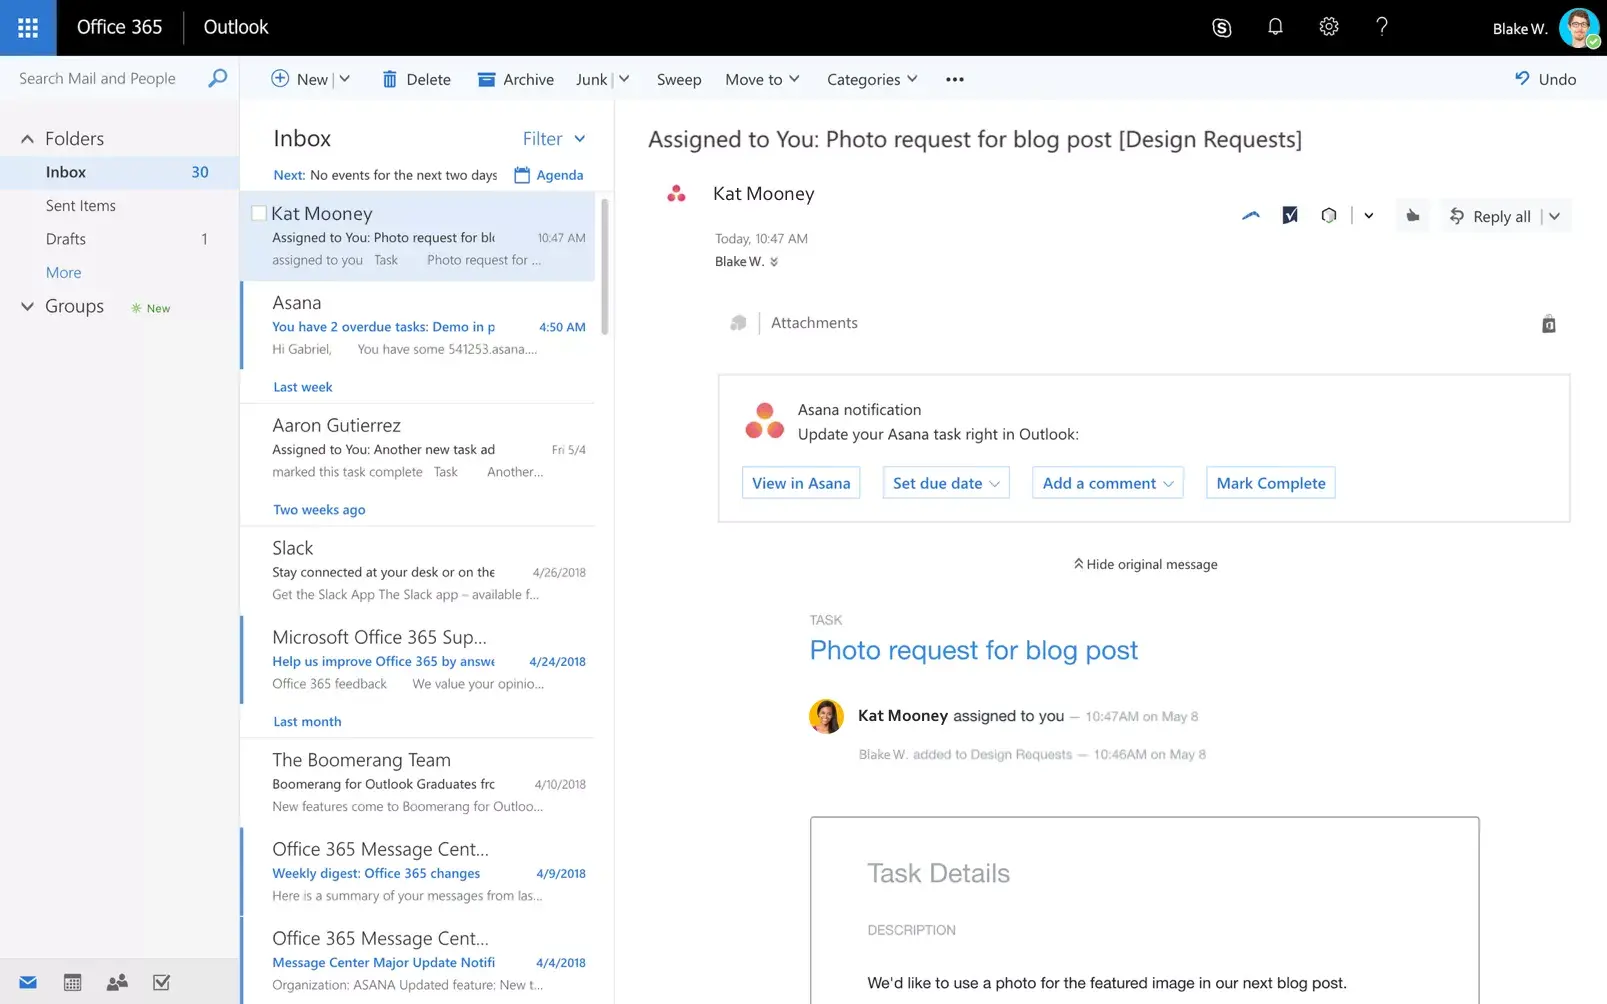This screenshot has height=1004, width=1607.
Task: Click the Mark Complete button
Action: 1270,482
